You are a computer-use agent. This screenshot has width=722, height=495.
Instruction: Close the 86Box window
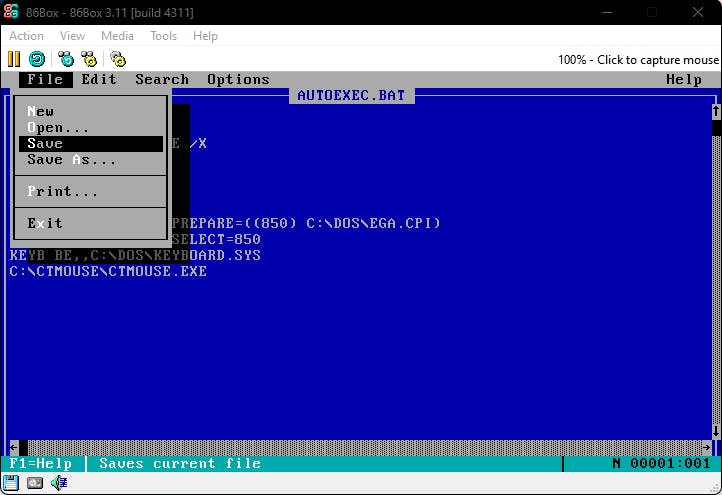[x=698, y=12]
